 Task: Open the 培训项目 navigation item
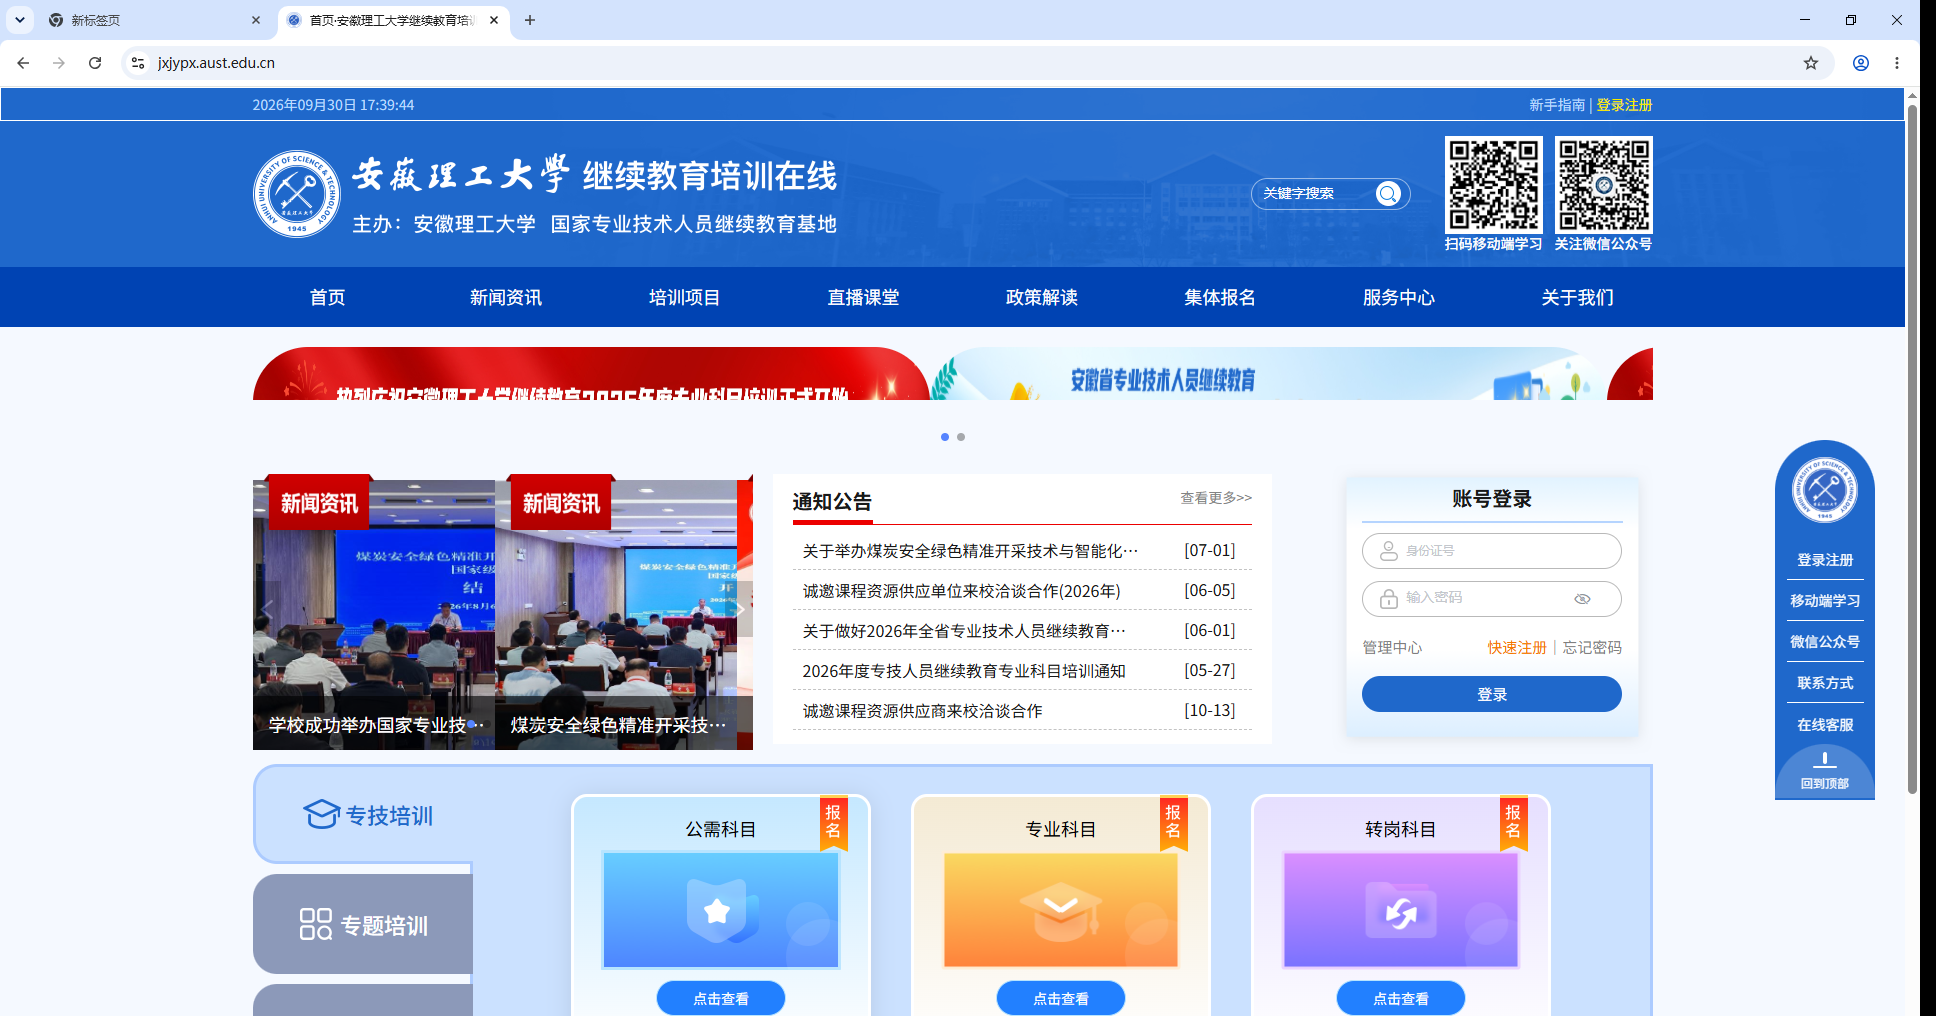[x=684, y=298]
